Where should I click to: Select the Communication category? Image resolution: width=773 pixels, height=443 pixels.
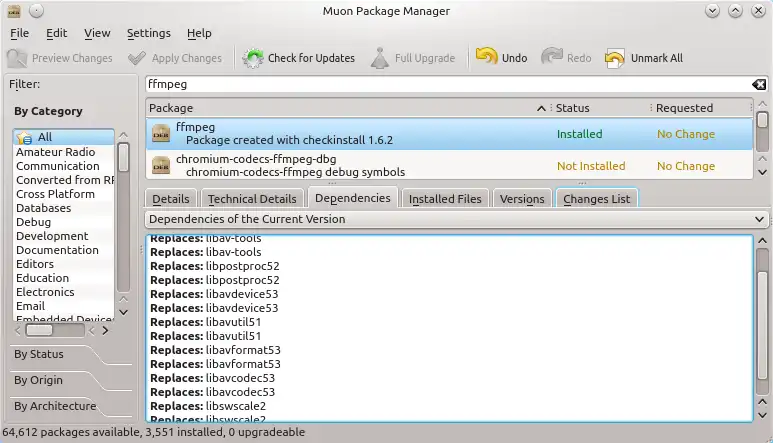[58, 166]
